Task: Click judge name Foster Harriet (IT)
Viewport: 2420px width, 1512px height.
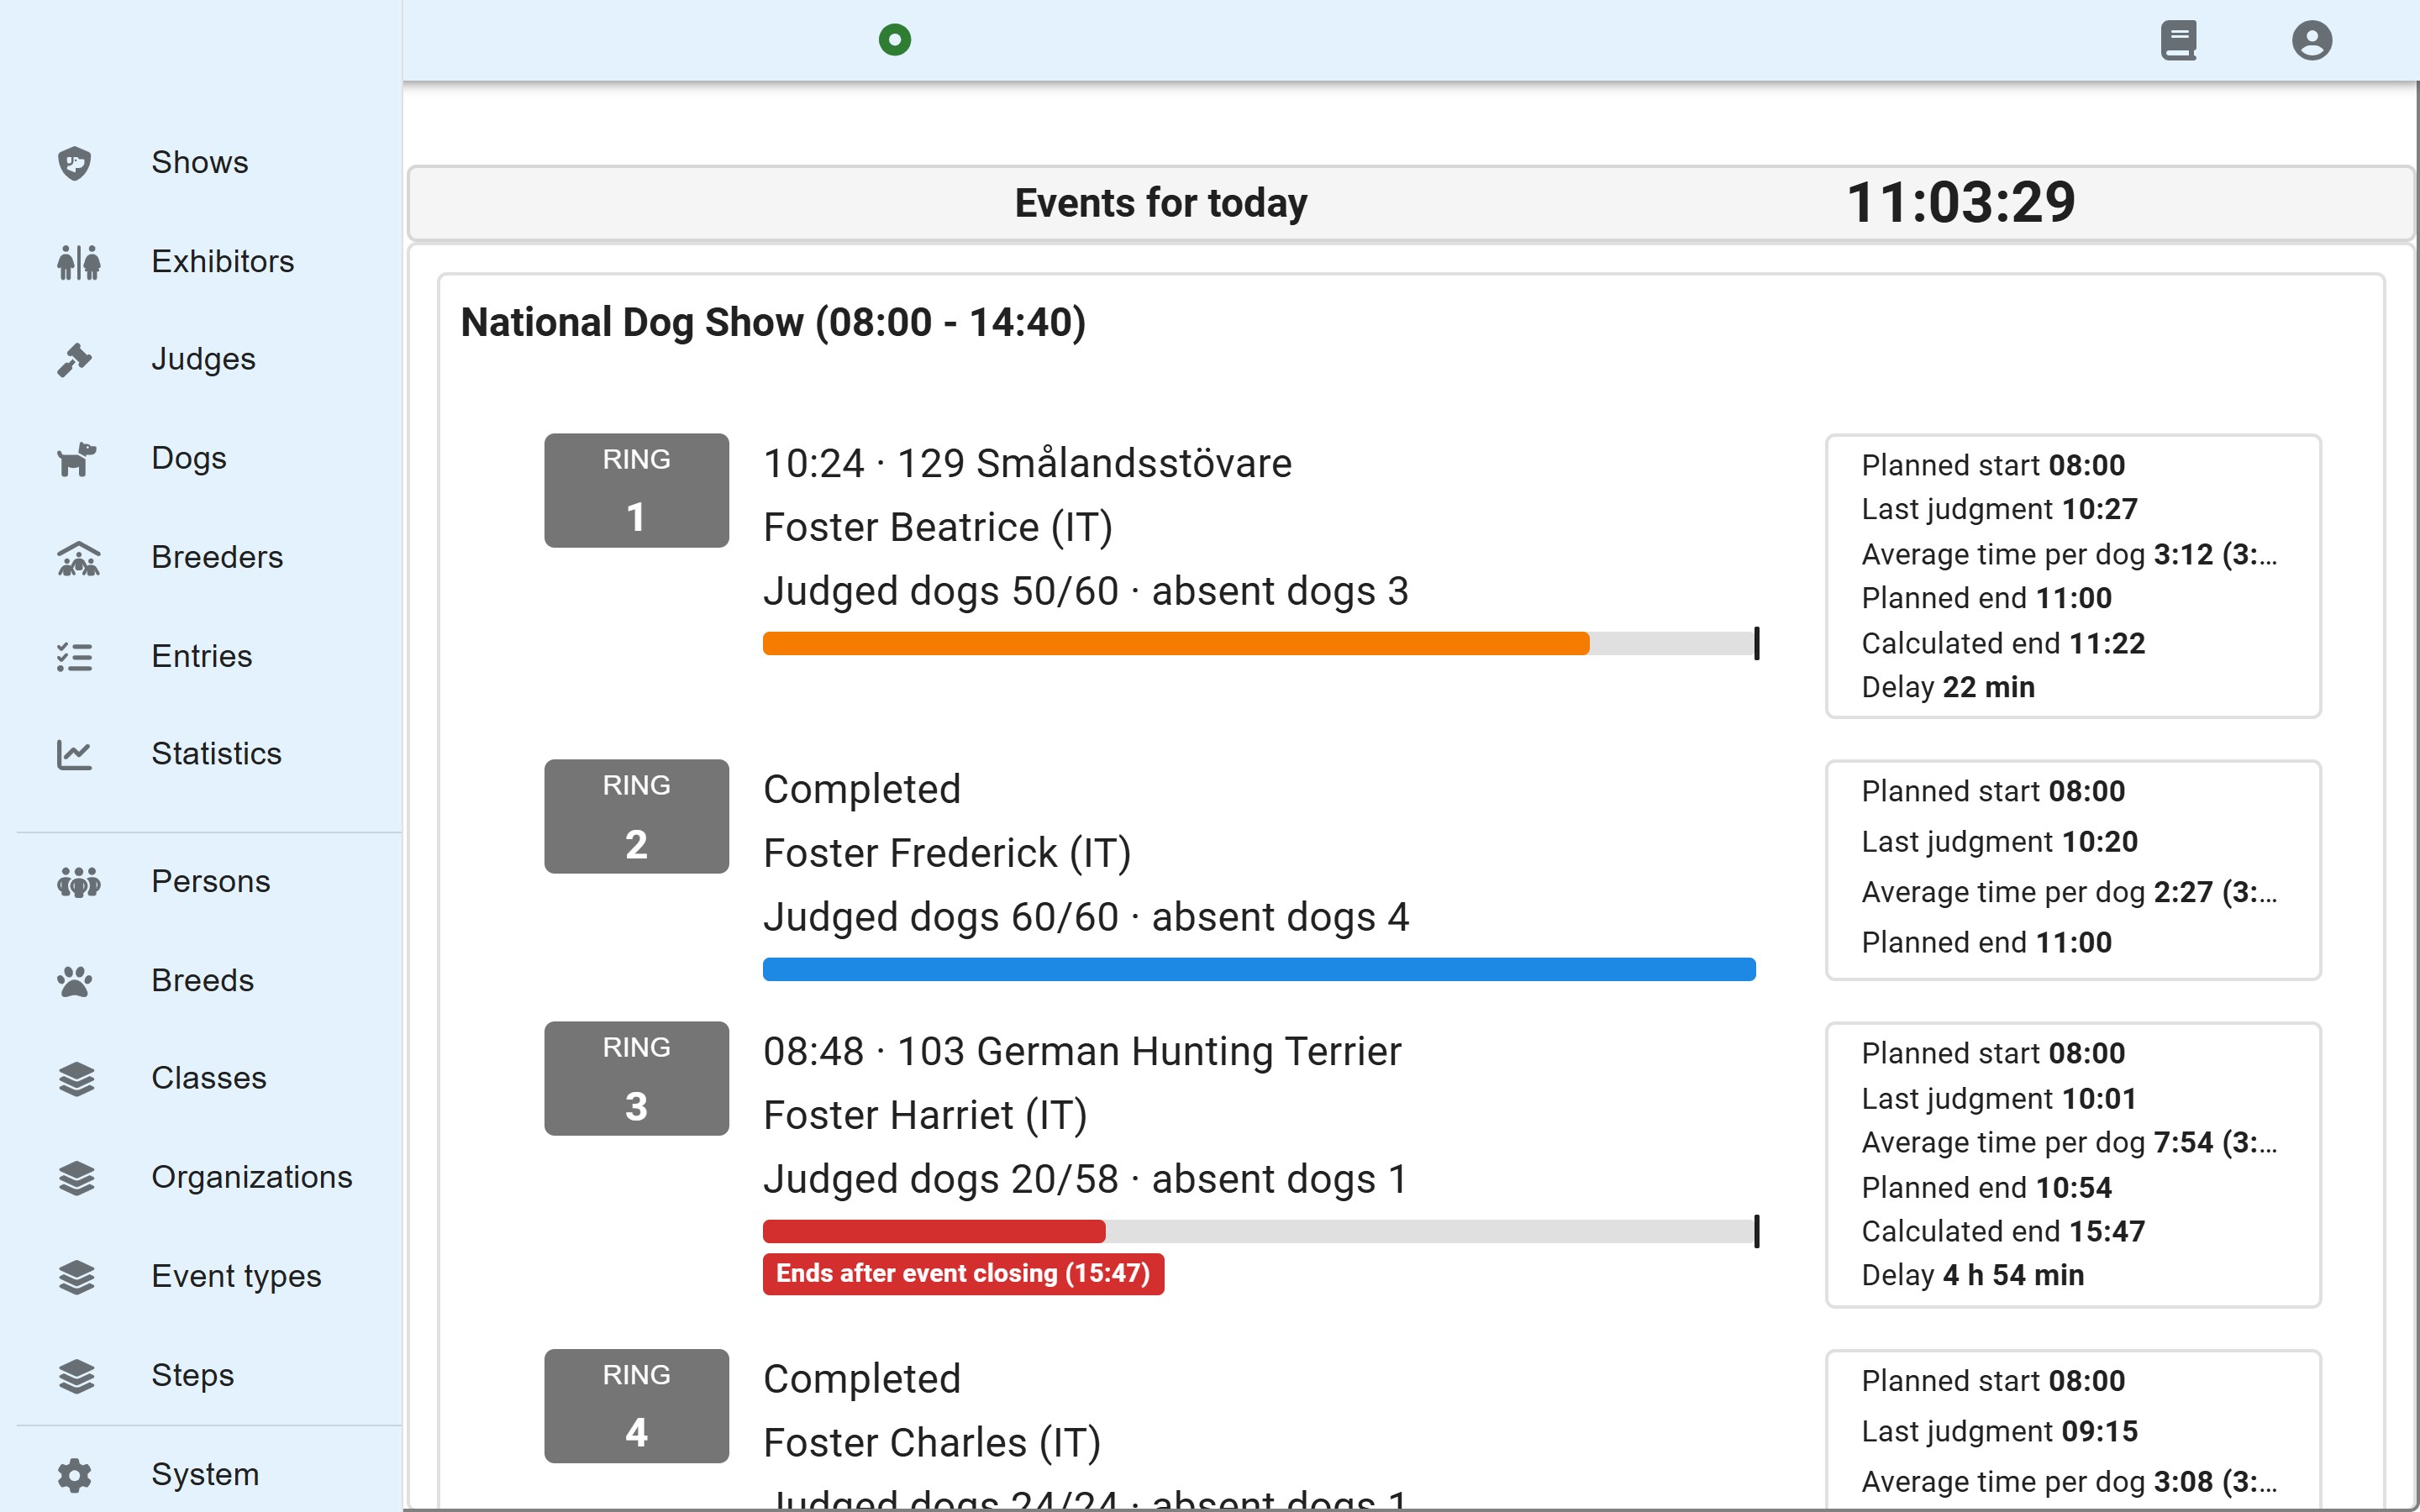Action: [925, 1116]
